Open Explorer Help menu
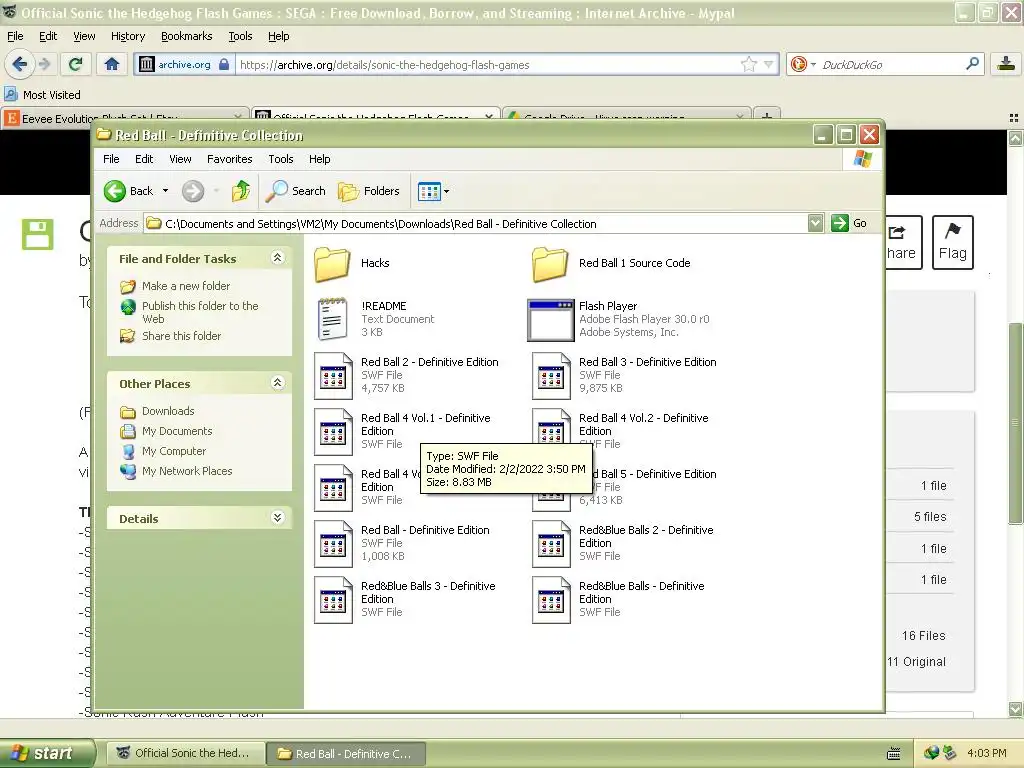The height and width of the screenshot is (768, 1024). click(319, 159)
